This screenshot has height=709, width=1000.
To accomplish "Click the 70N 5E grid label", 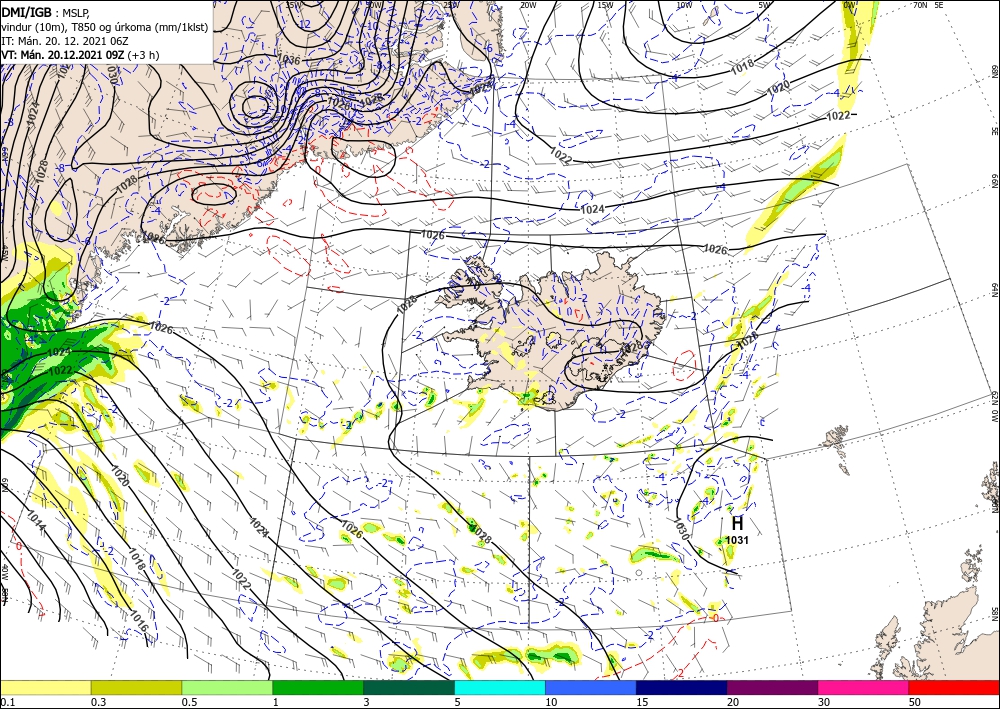I will 928,5.
